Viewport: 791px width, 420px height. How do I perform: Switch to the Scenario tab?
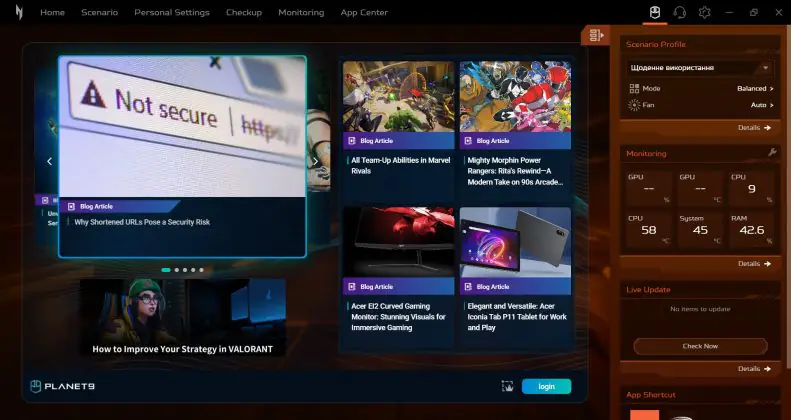[x=99, y=13]
